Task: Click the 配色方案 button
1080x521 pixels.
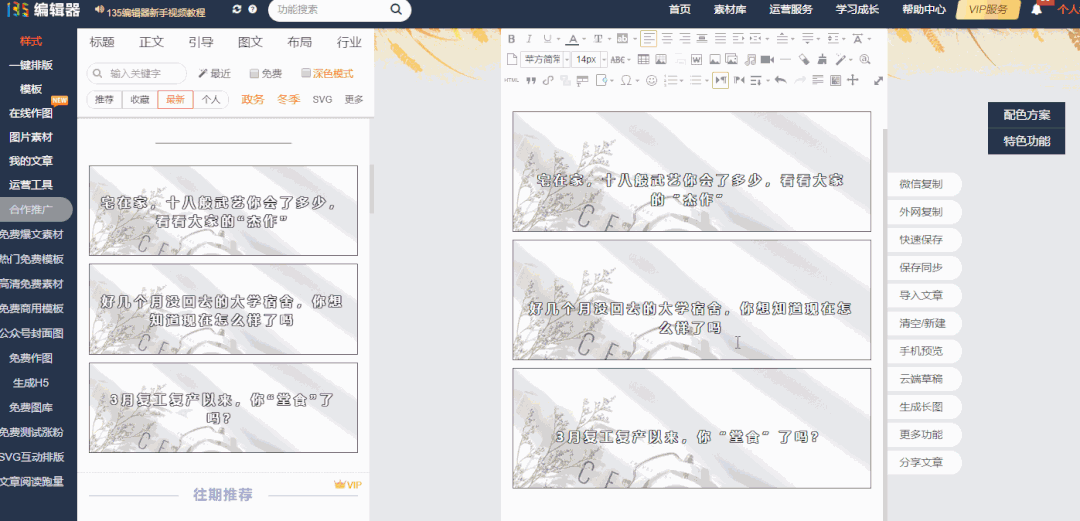Action: (x=1026, y=115)
